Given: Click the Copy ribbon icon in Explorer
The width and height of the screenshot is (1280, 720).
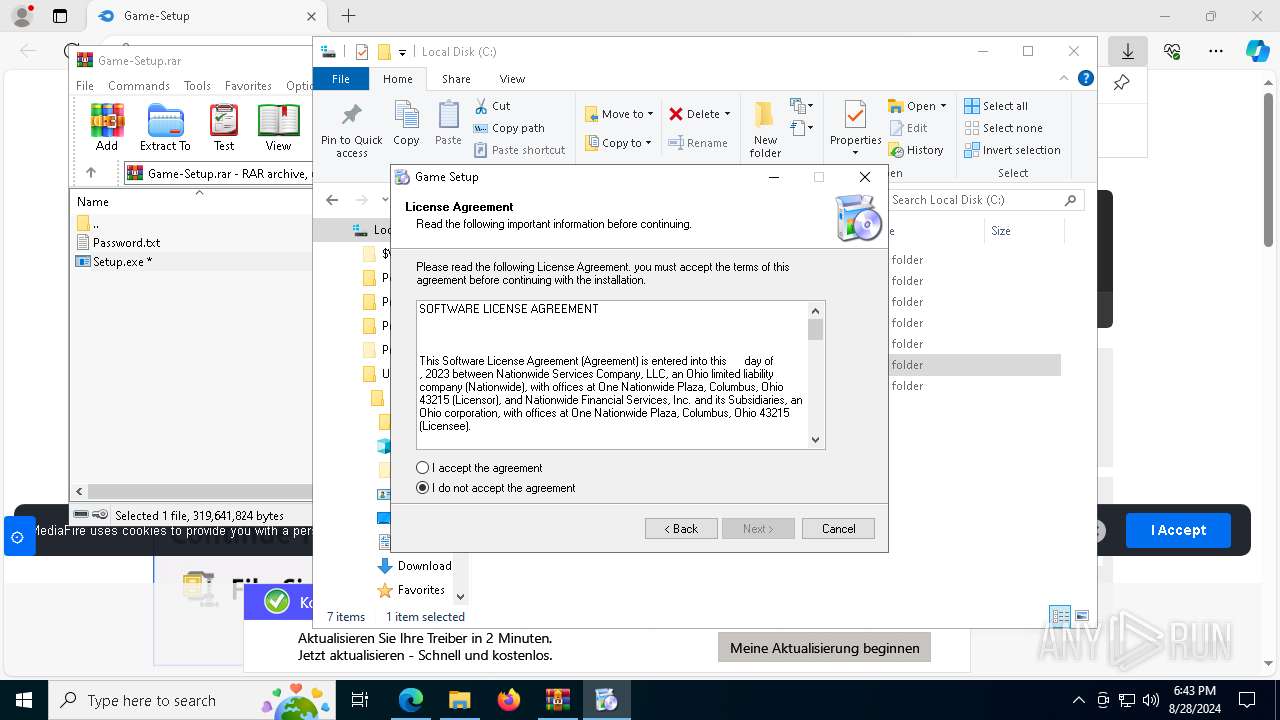Looking at the screenshot, I should (406, 124).
